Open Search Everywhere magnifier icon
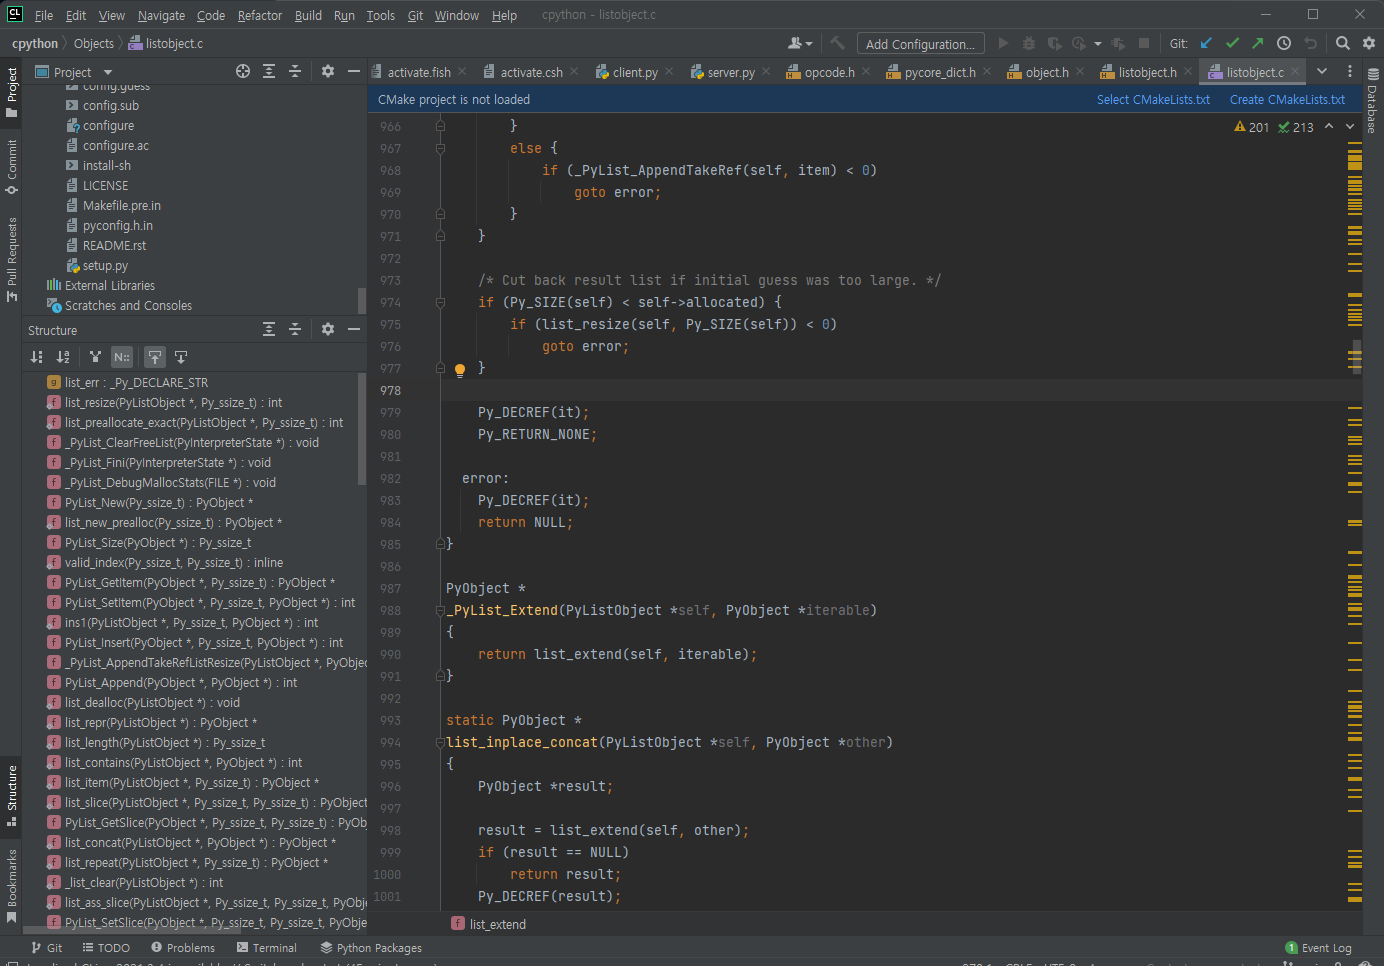 tap(1343, 43)
